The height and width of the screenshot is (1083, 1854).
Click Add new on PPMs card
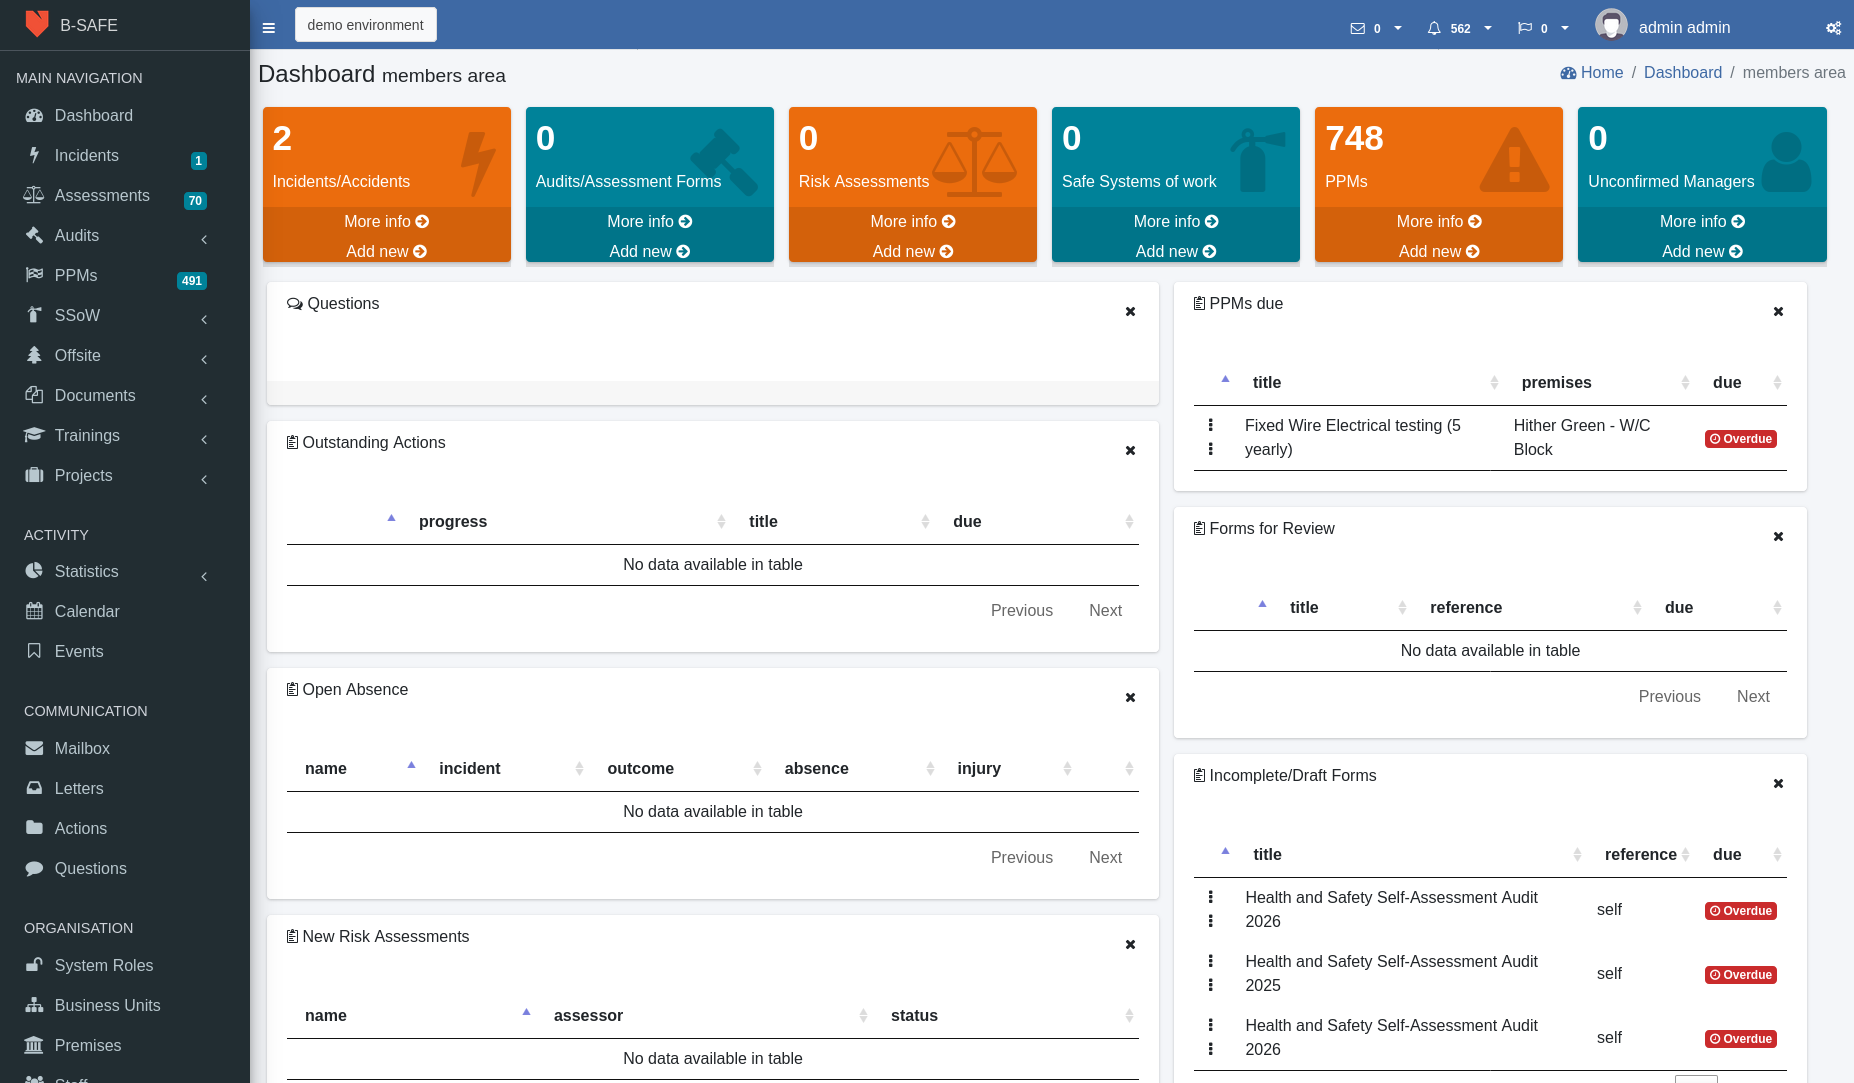(1438, 252)
